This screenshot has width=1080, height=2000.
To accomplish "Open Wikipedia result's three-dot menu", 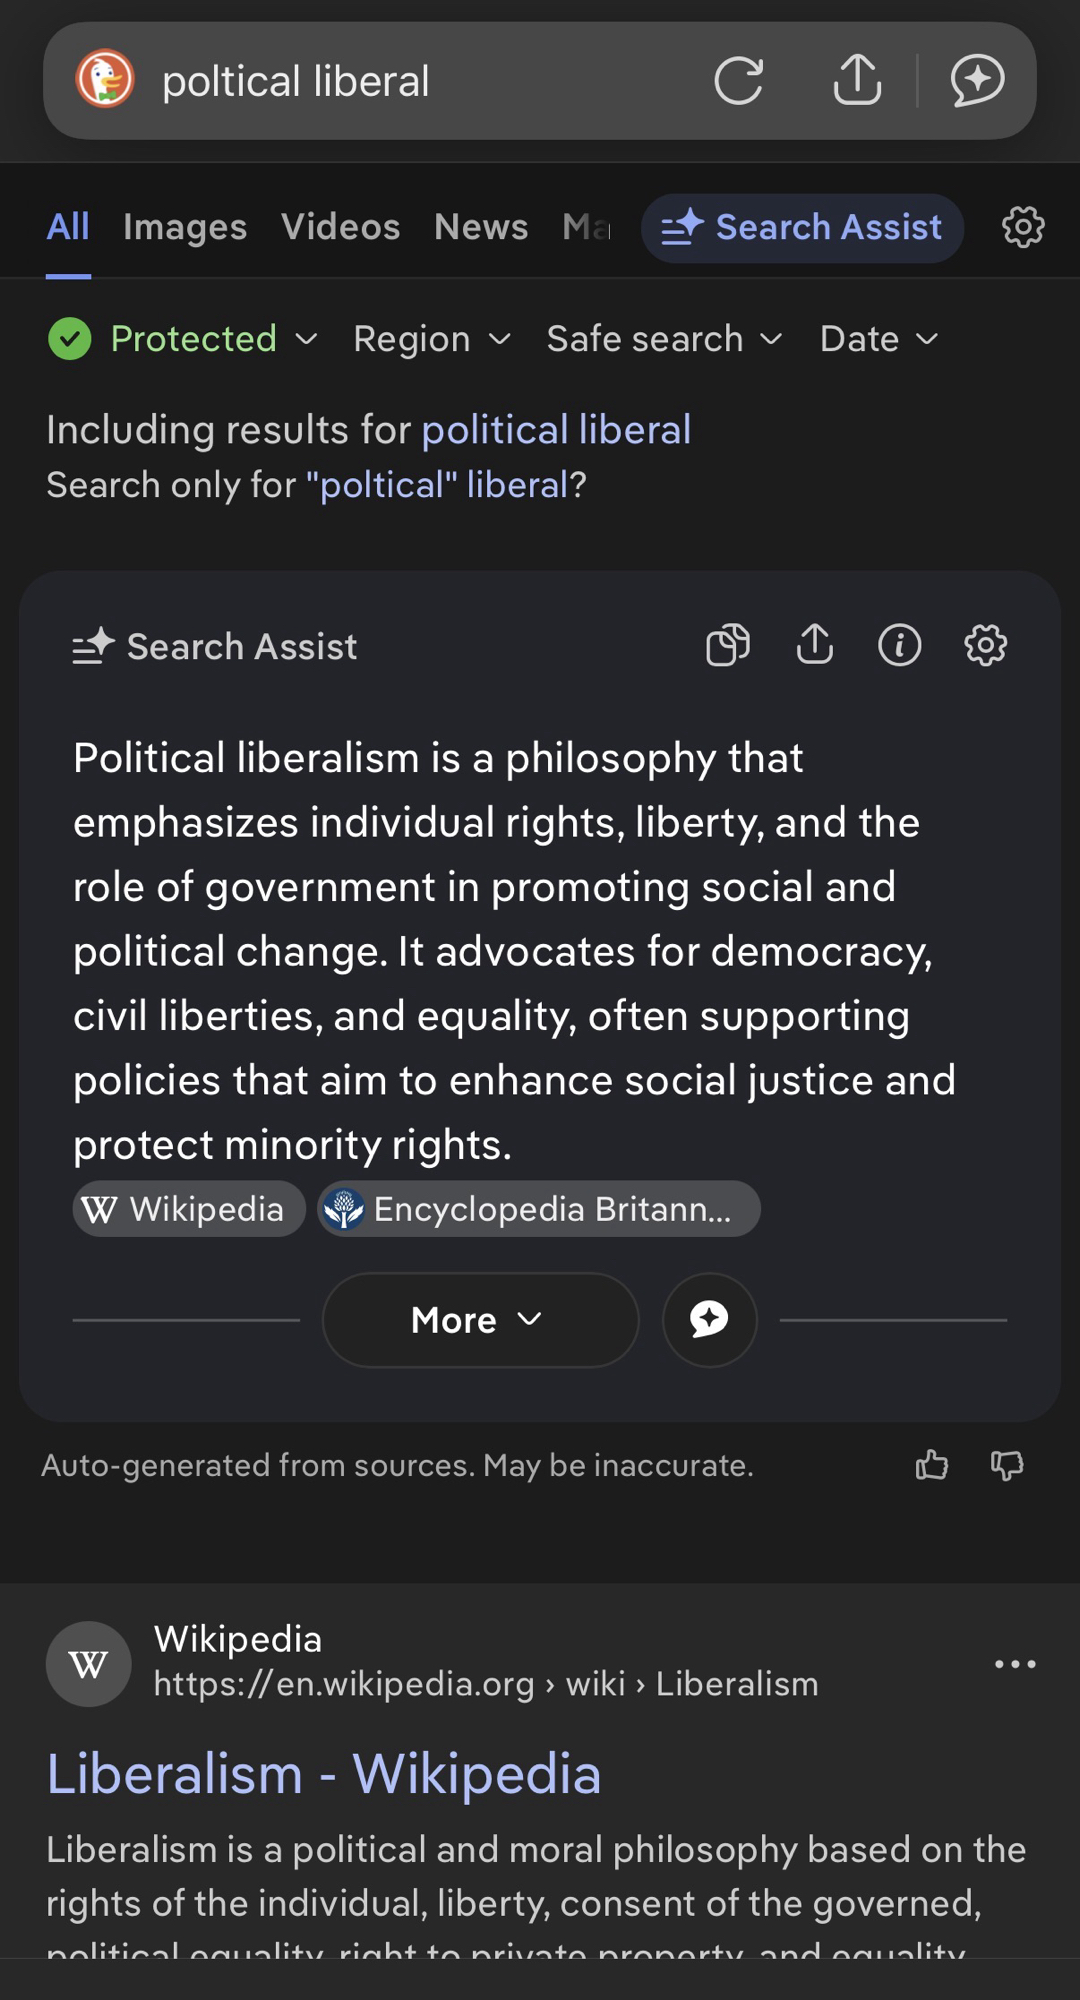I will coord(1015,1664).
